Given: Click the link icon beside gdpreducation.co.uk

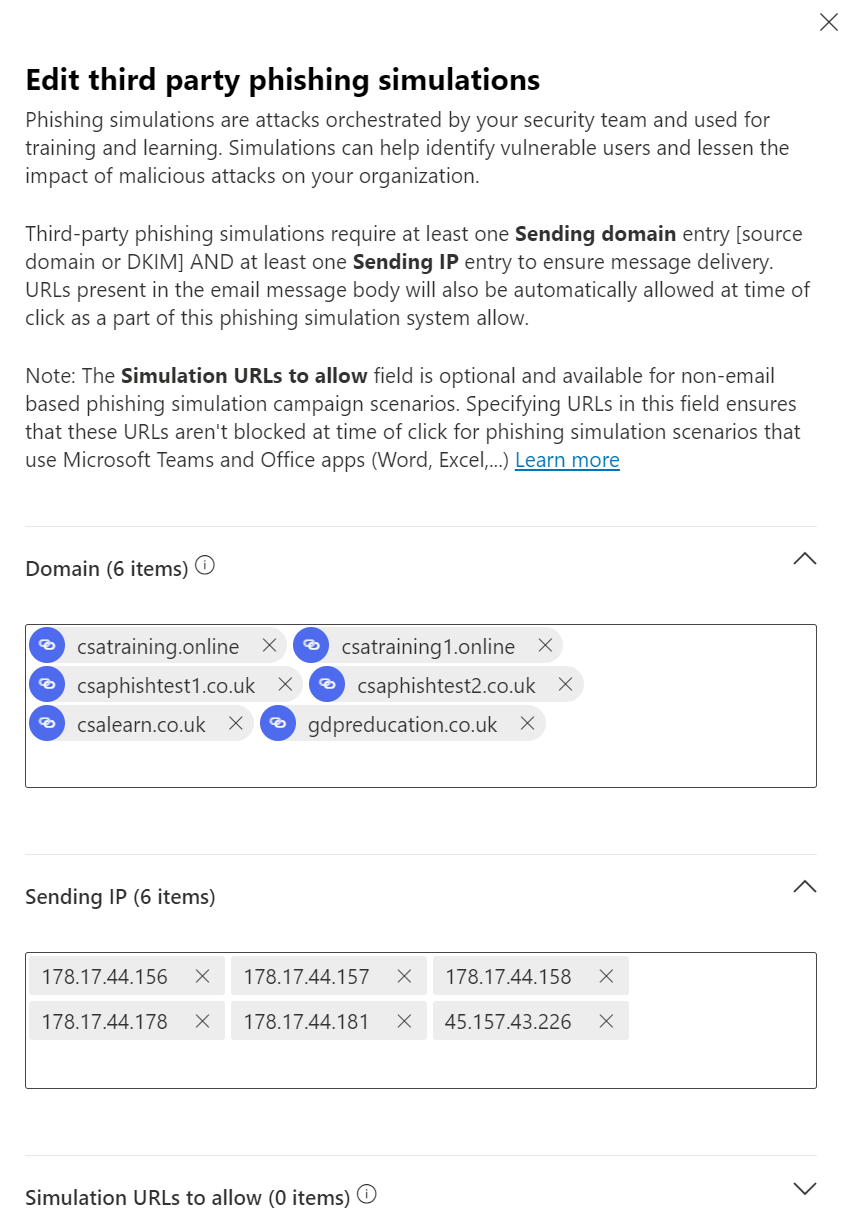Looking at the screenshot, I should (x=278, y=723).
